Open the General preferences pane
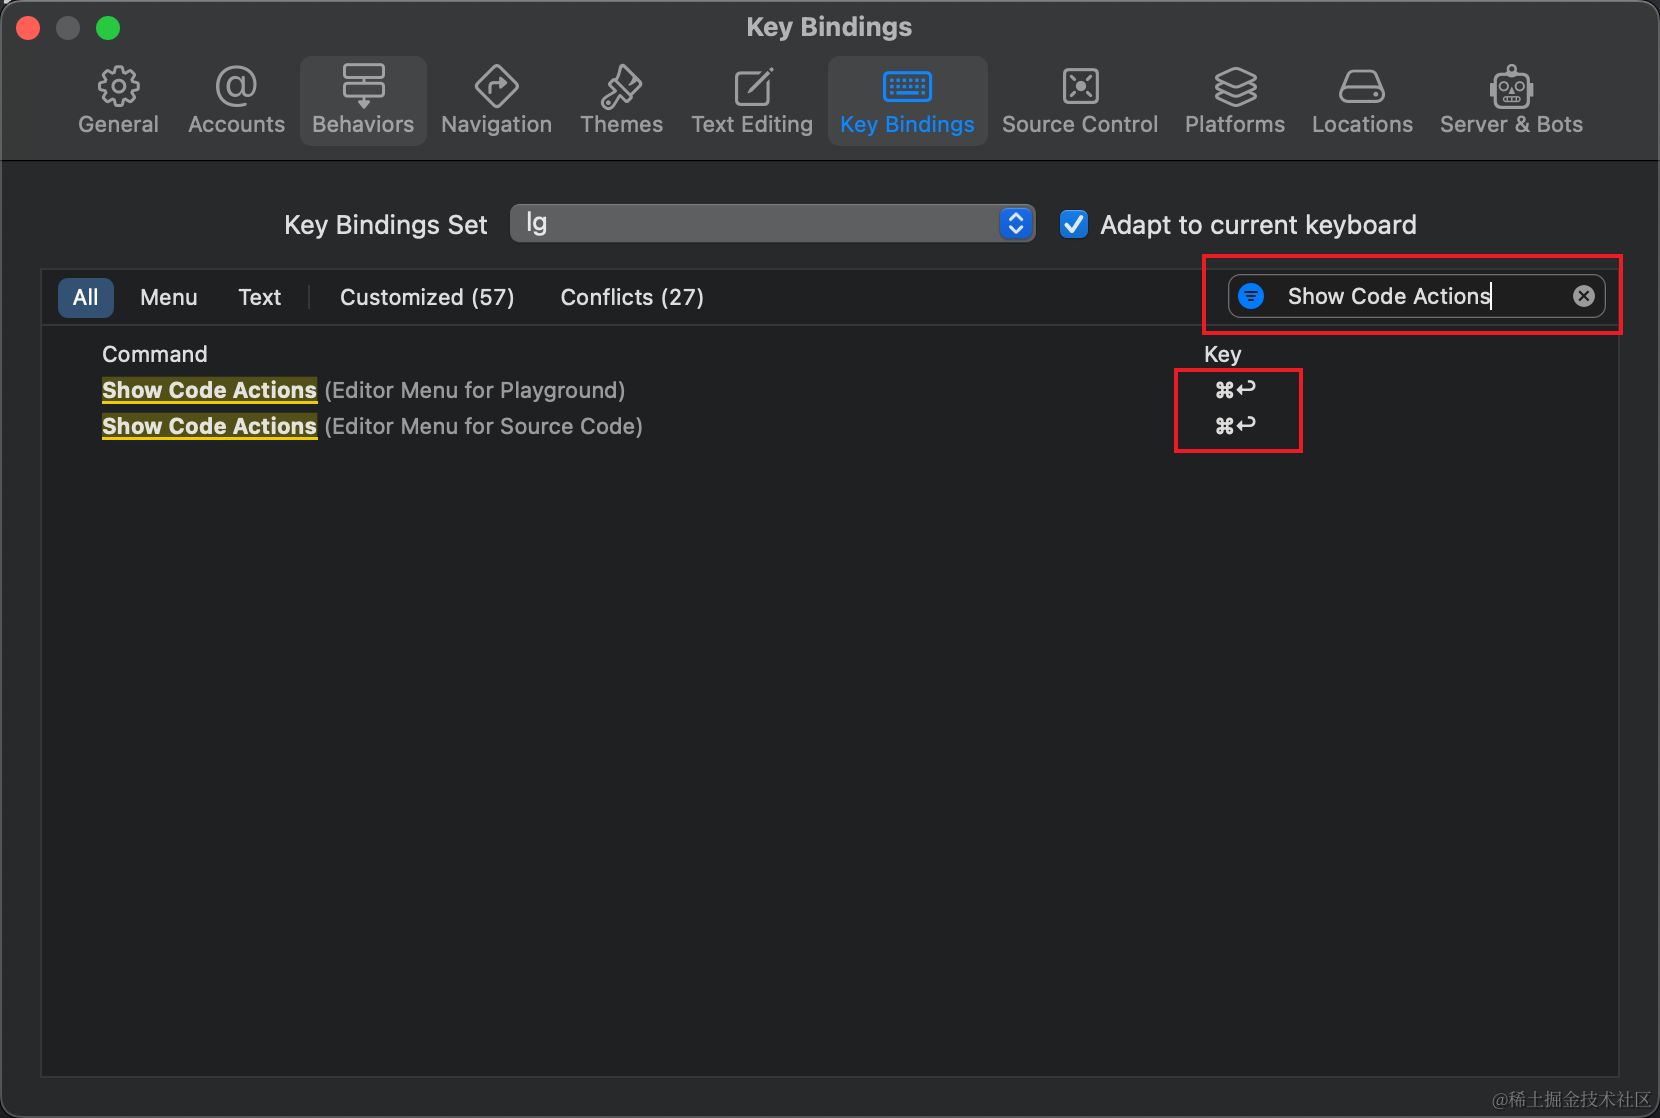 [118, 101]
